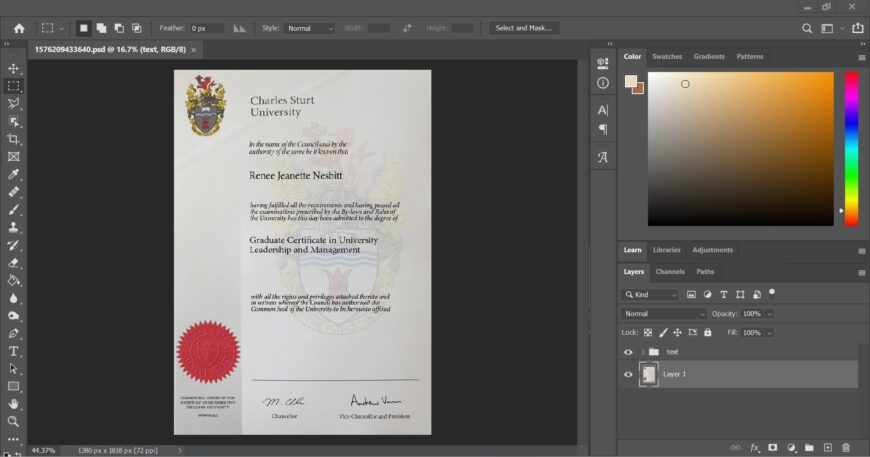Switch to the Channels tab

670,272
